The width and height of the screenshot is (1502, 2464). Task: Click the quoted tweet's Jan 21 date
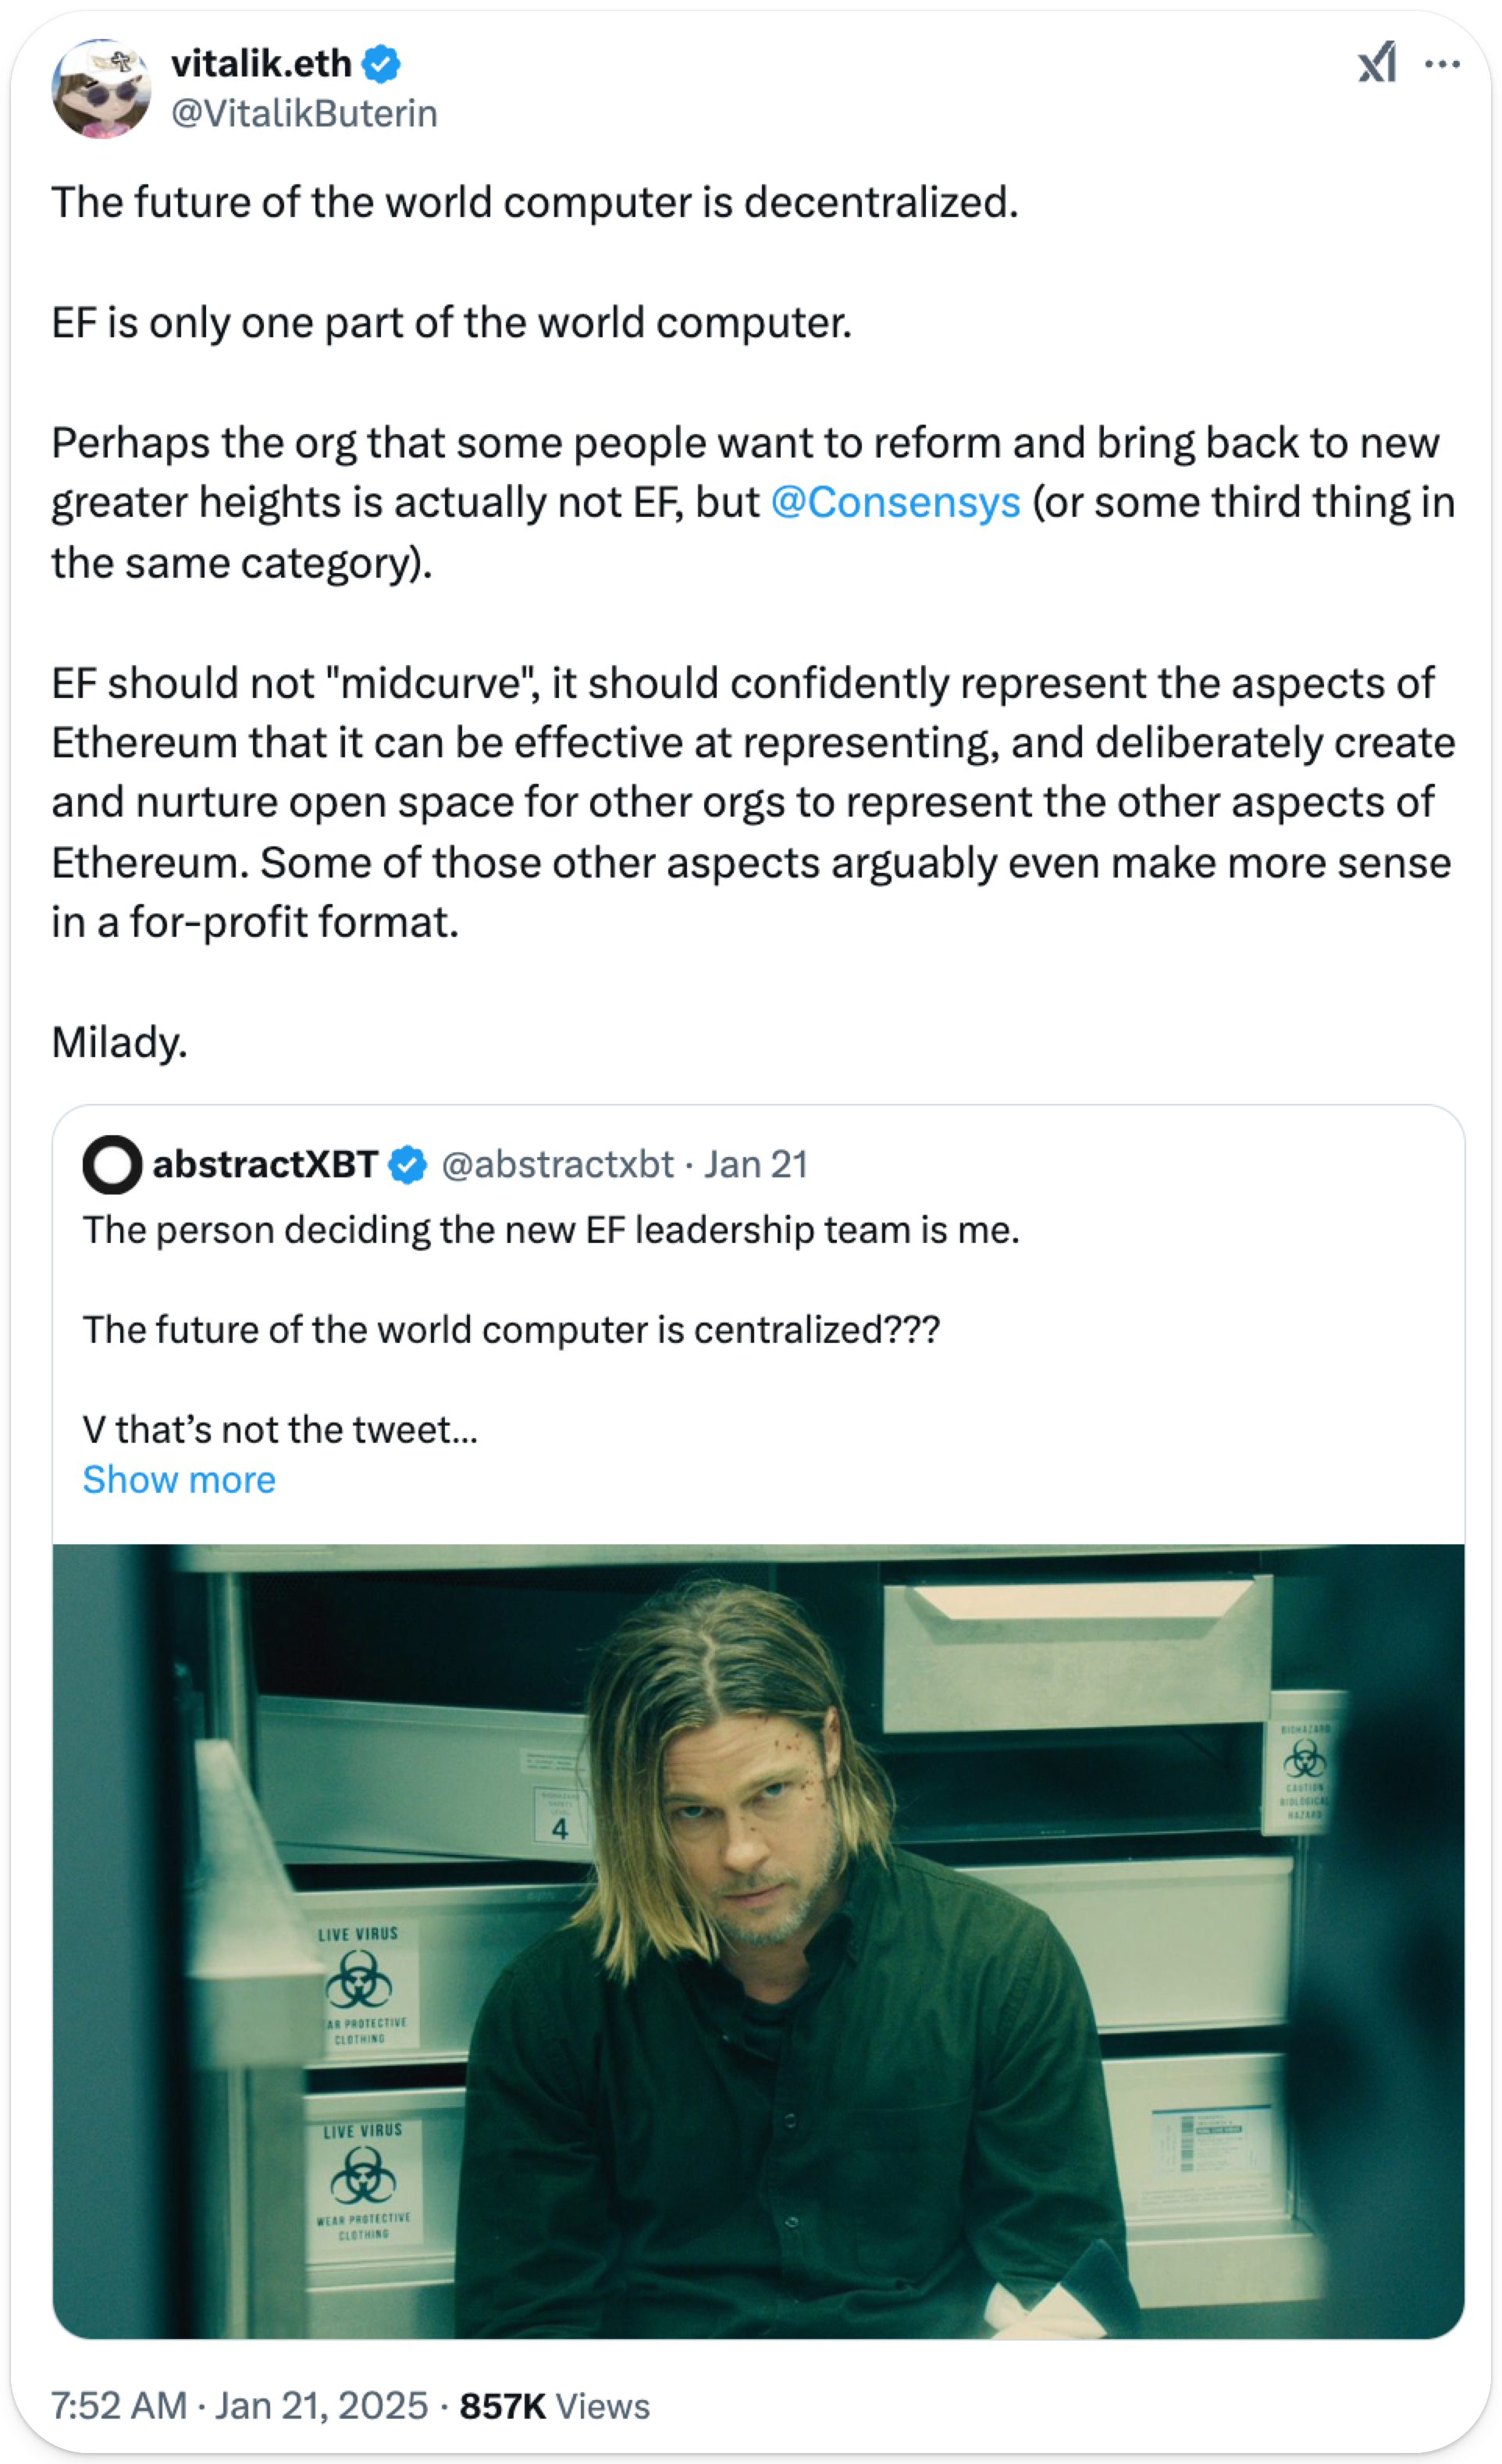(x=755, y=1165)
